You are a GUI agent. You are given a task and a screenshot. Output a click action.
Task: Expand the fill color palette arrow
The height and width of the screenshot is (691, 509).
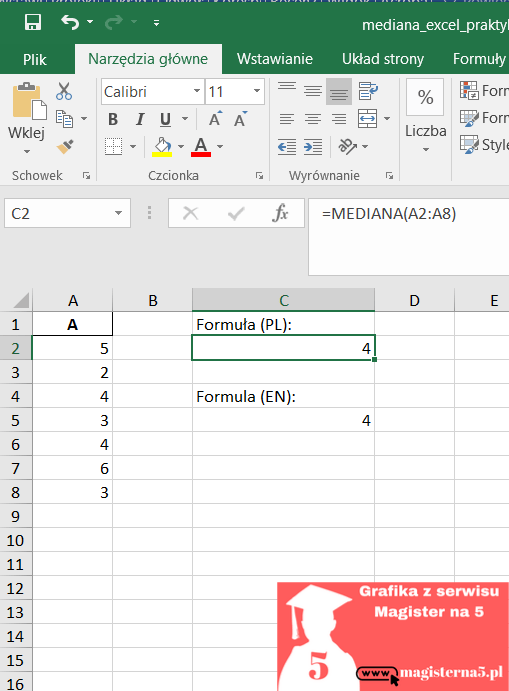(181, 146)
